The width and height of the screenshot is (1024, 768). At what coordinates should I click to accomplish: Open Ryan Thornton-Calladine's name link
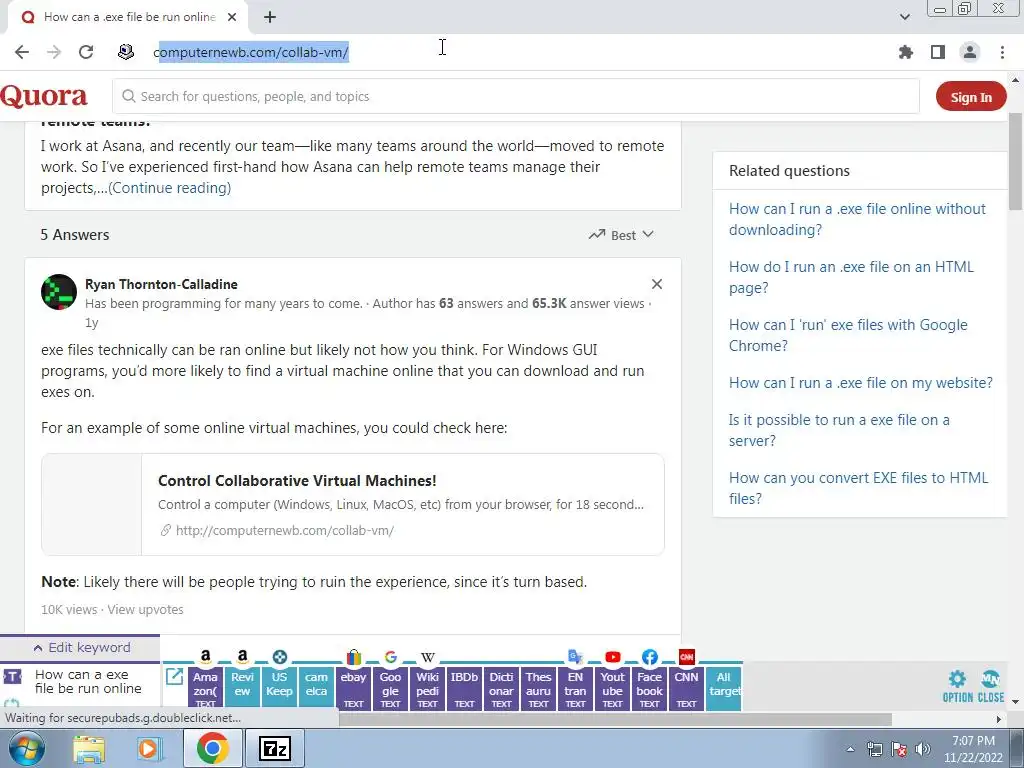coord(161,284)
